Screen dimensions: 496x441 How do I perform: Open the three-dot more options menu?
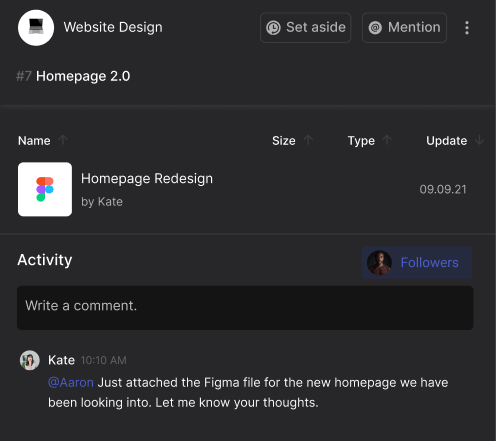(467, 28)
